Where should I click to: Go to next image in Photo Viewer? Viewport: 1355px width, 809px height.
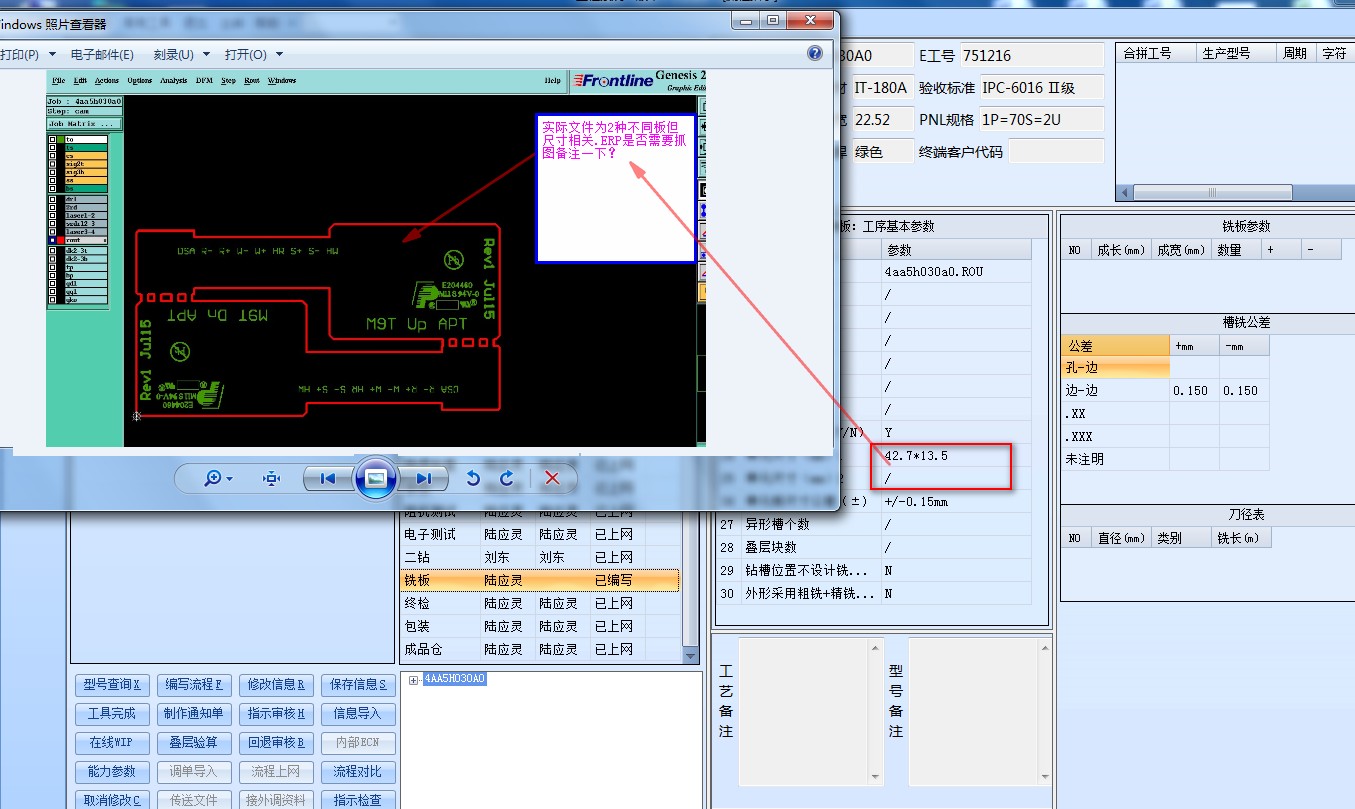pos(423,478)
